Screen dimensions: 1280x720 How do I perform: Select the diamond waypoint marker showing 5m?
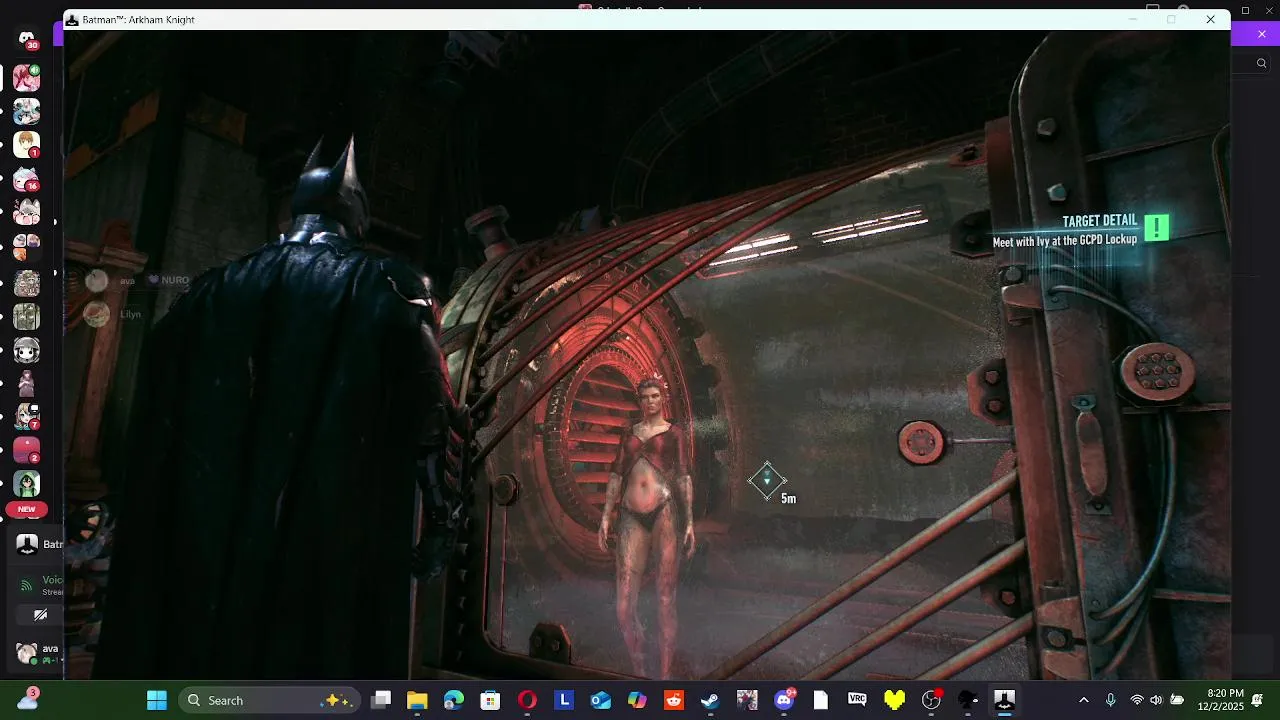[767, 481]
